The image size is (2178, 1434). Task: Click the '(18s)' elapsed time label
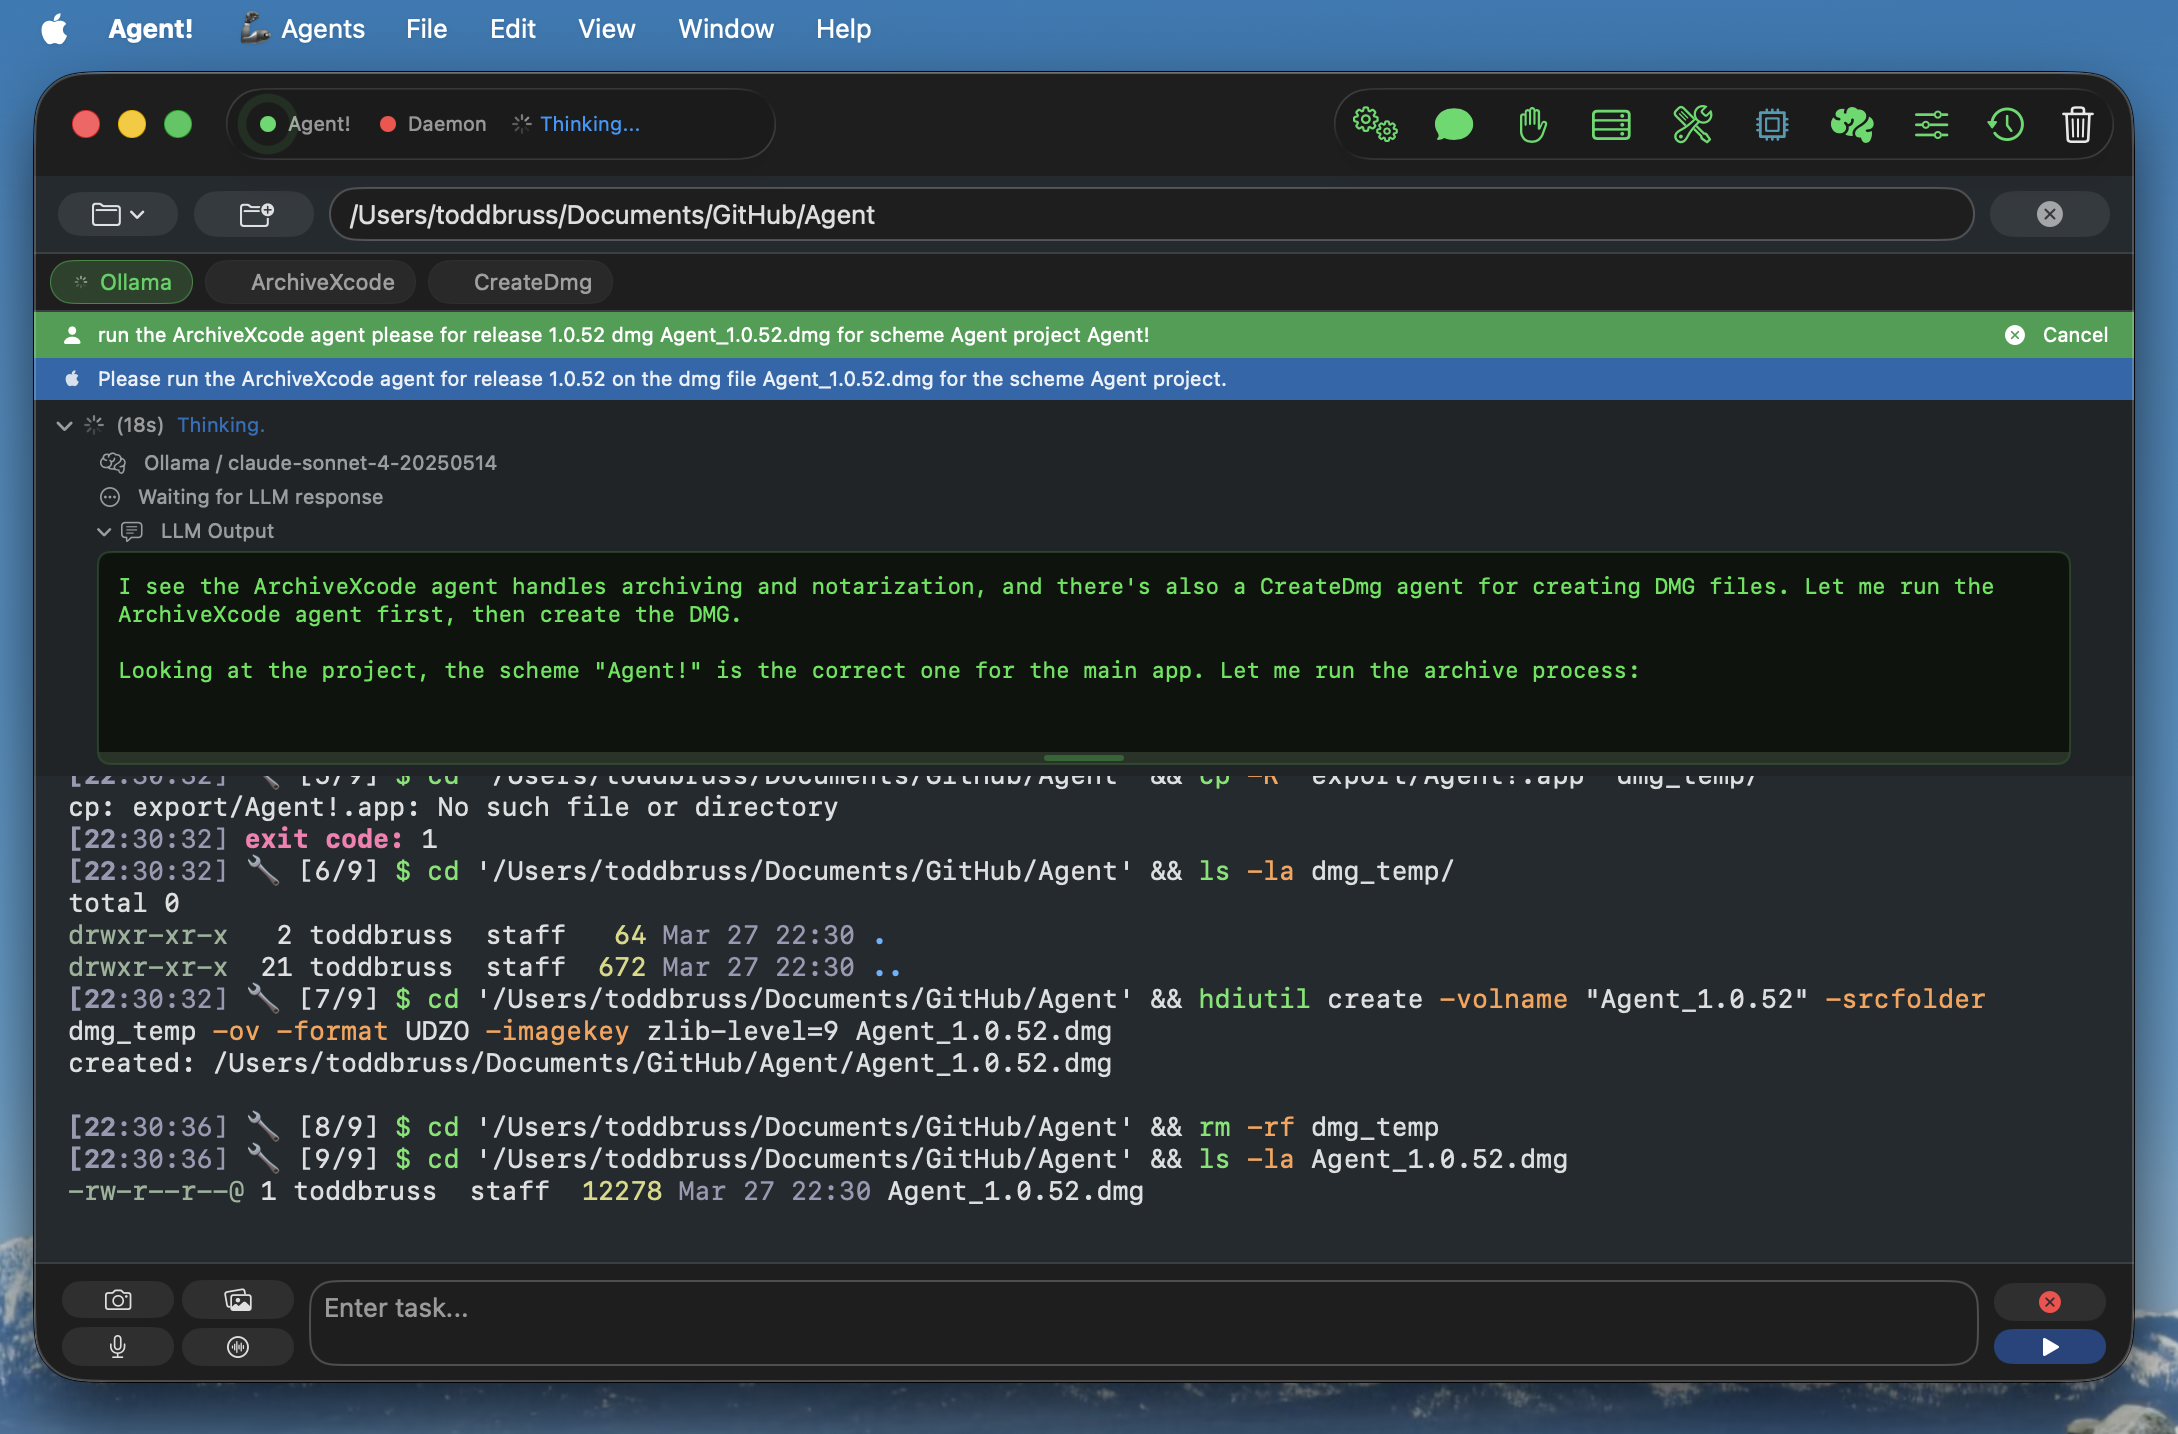point(140,425)
